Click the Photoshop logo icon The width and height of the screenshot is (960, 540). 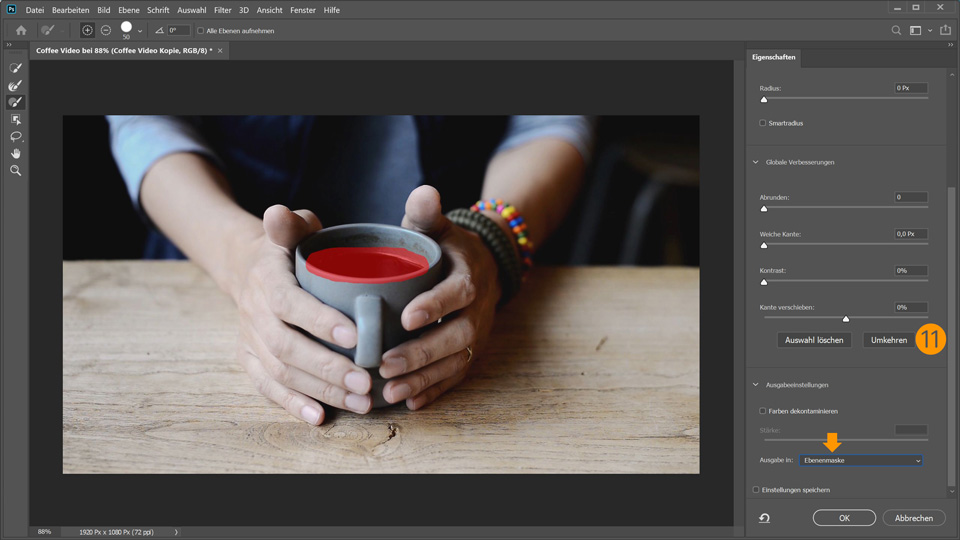(x=11, y=9)
